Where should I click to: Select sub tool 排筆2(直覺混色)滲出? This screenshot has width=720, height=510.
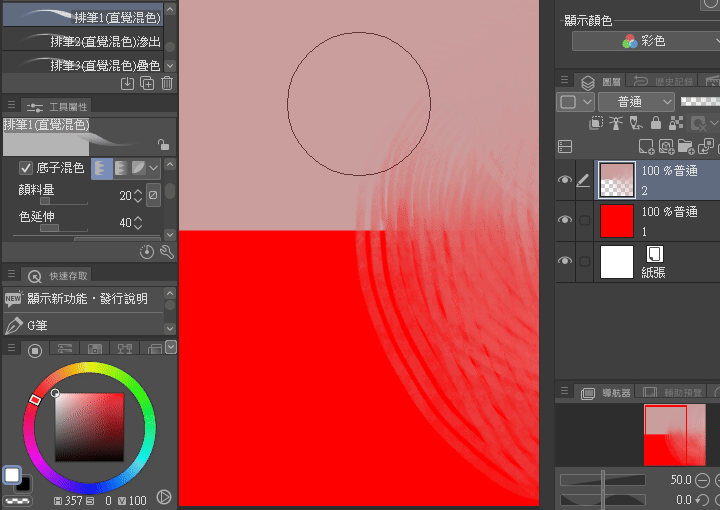[83, 40]
